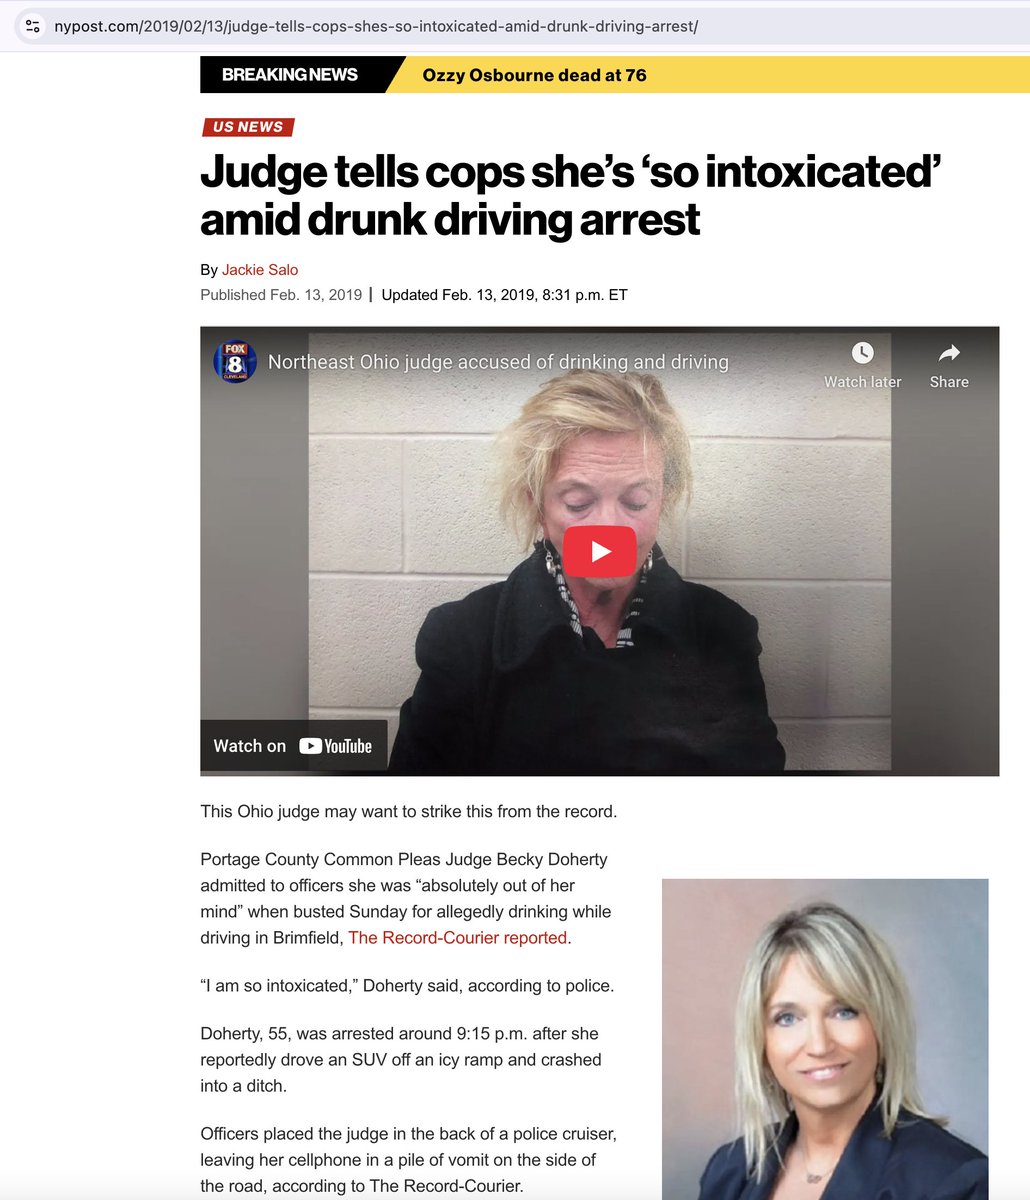Open the judge's portrait photo

click(x=825, y=1039)
